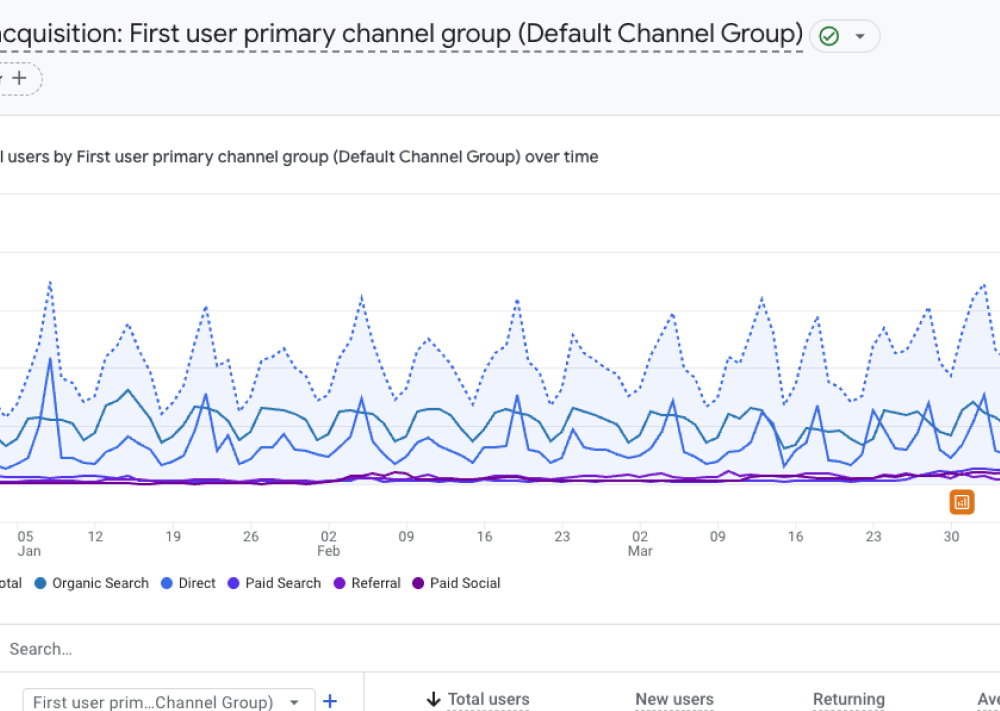Sort by the New users column
Screen dimensions: 1000x711
click(x=674, y=699)
